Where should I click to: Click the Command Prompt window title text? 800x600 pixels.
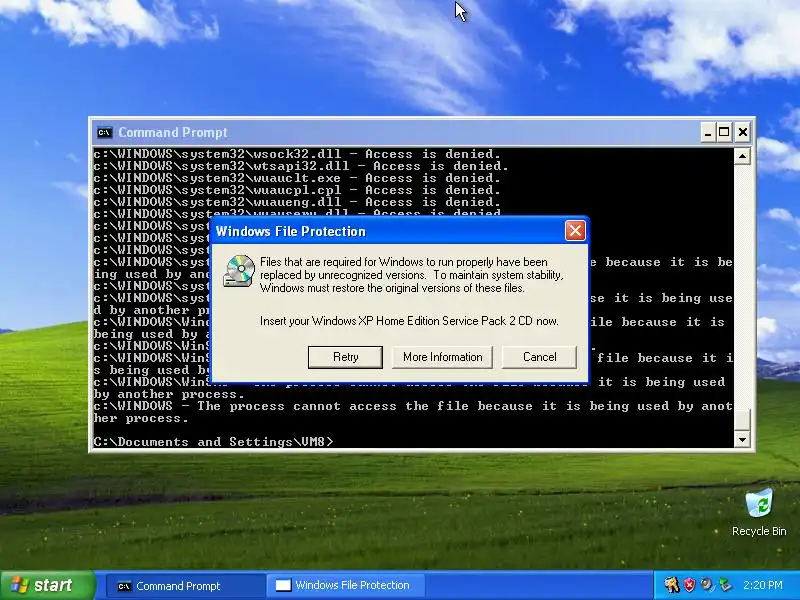[172, 133]
